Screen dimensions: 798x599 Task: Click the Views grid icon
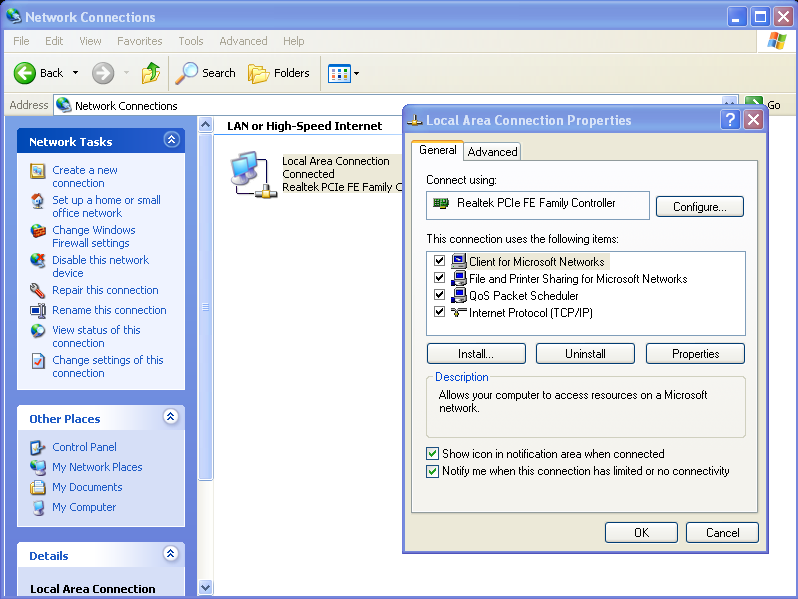tap(339, 74)
